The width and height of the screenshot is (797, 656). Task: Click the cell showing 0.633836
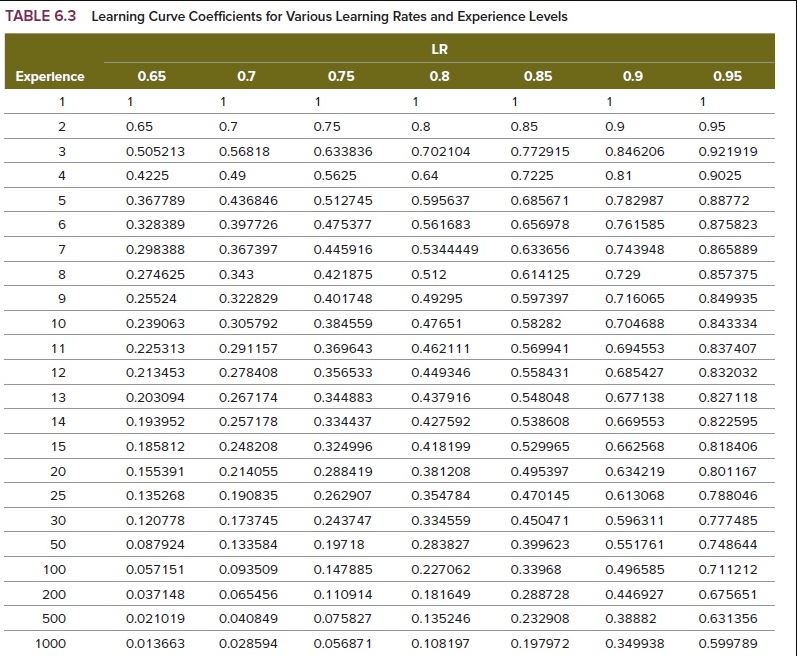(343, 151)
